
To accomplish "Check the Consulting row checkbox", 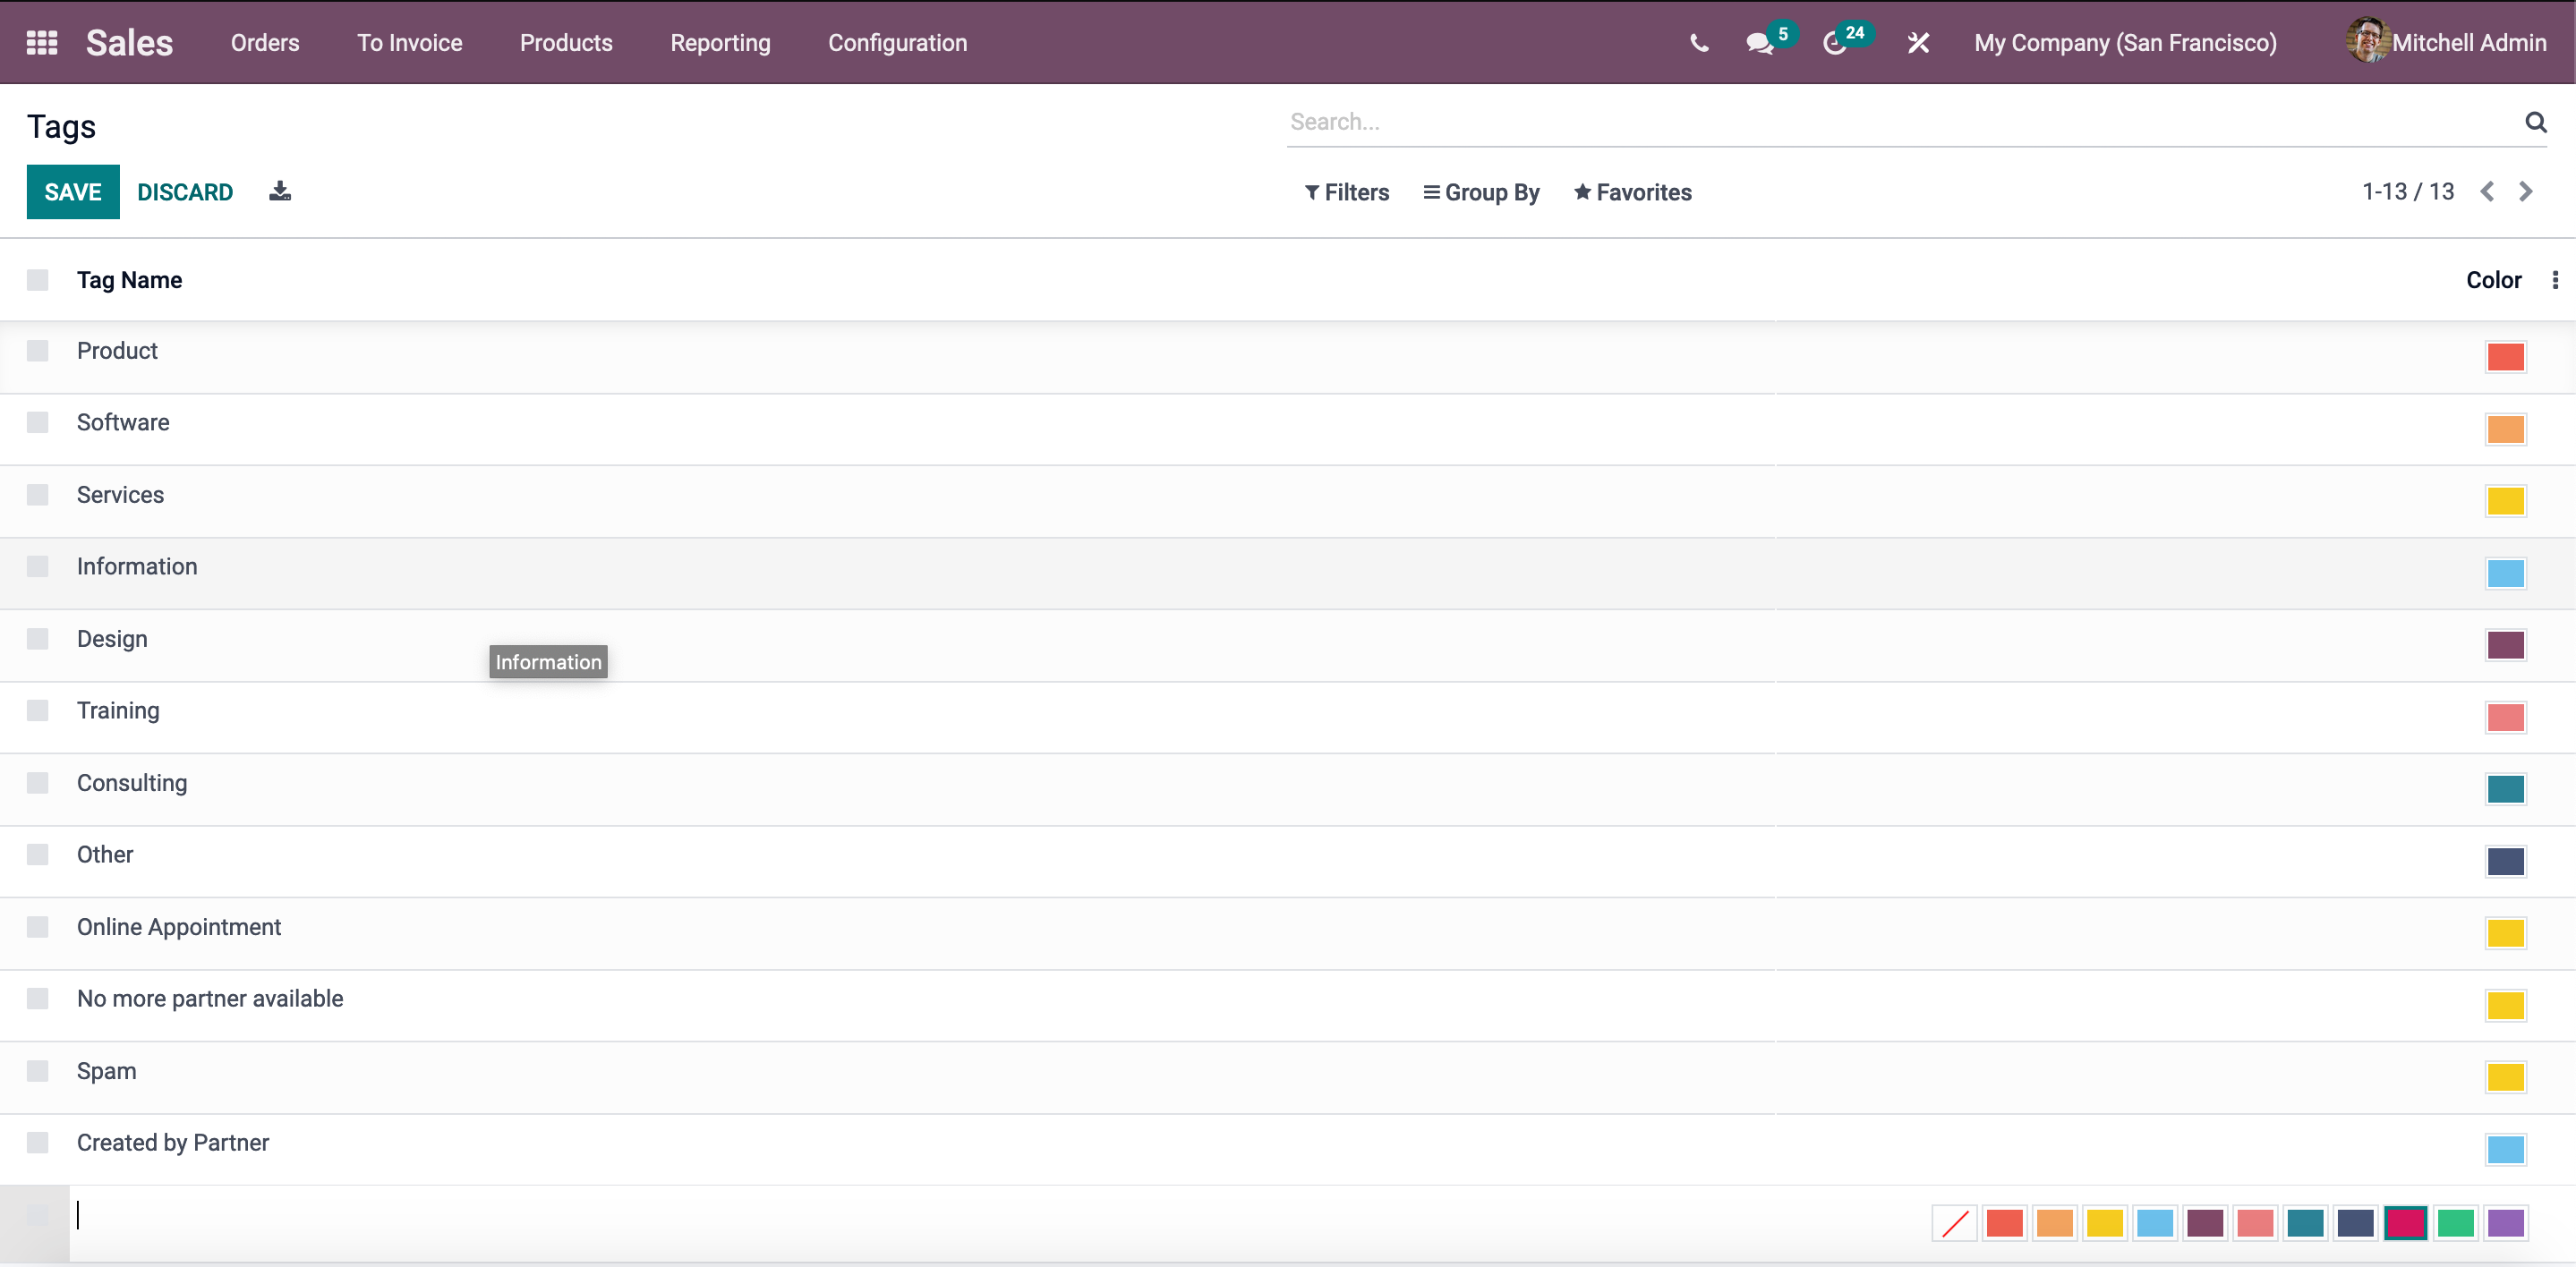I will [x=37, y=783].
